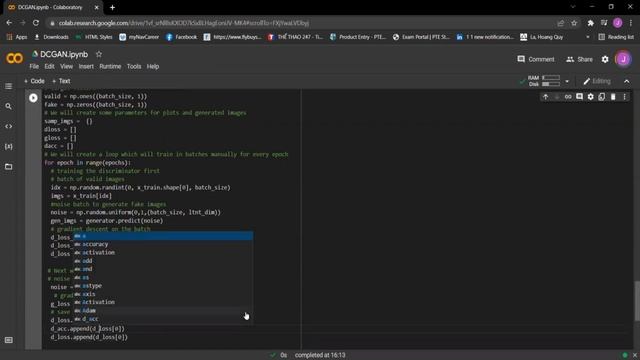
Task: Open the Runtime menu
Action: point(110,67)
